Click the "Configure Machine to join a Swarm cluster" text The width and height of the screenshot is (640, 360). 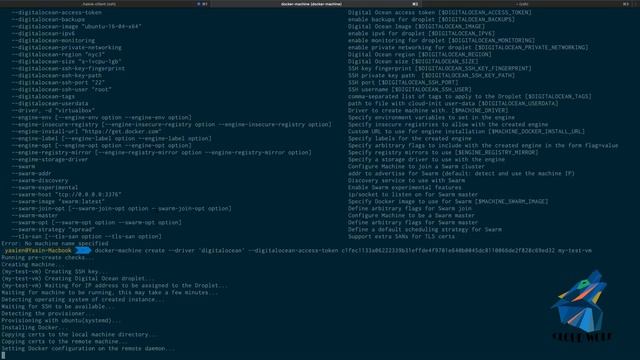coord(416,167)
